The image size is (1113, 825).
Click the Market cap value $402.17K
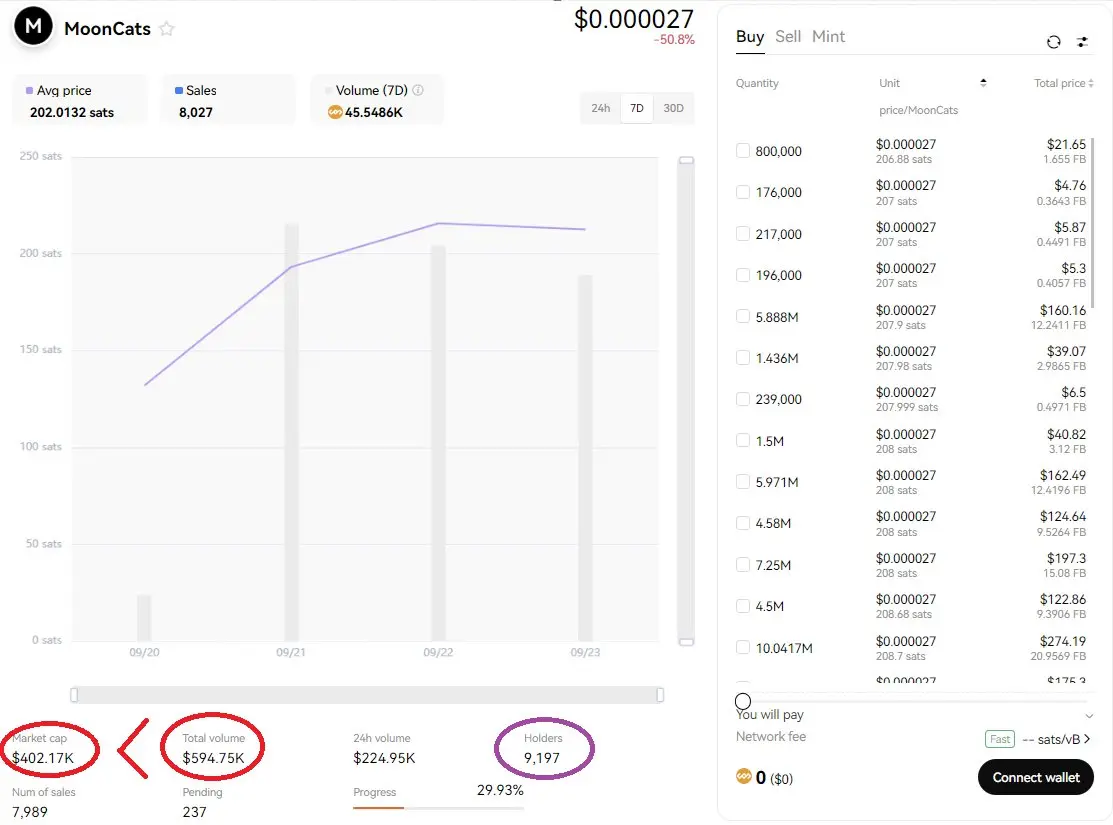(43, 758)
